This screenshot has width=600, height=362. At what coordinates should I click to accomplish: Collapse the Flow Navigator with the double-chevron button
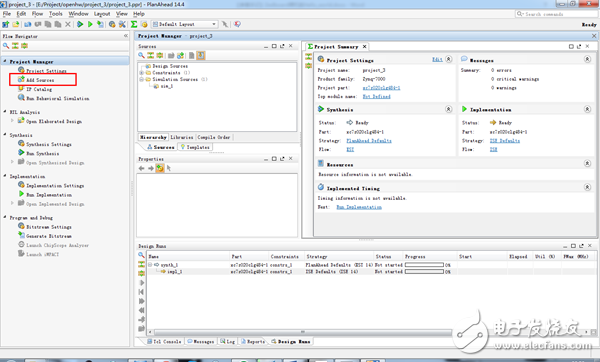pyautogui.click(x=126, y=36)
